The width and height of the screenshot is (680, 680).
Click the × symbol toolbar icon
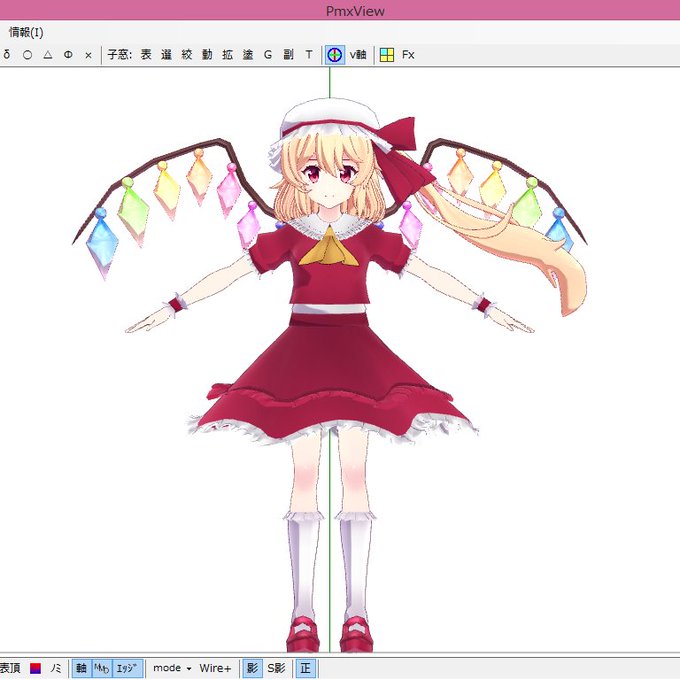coord(88,55)
